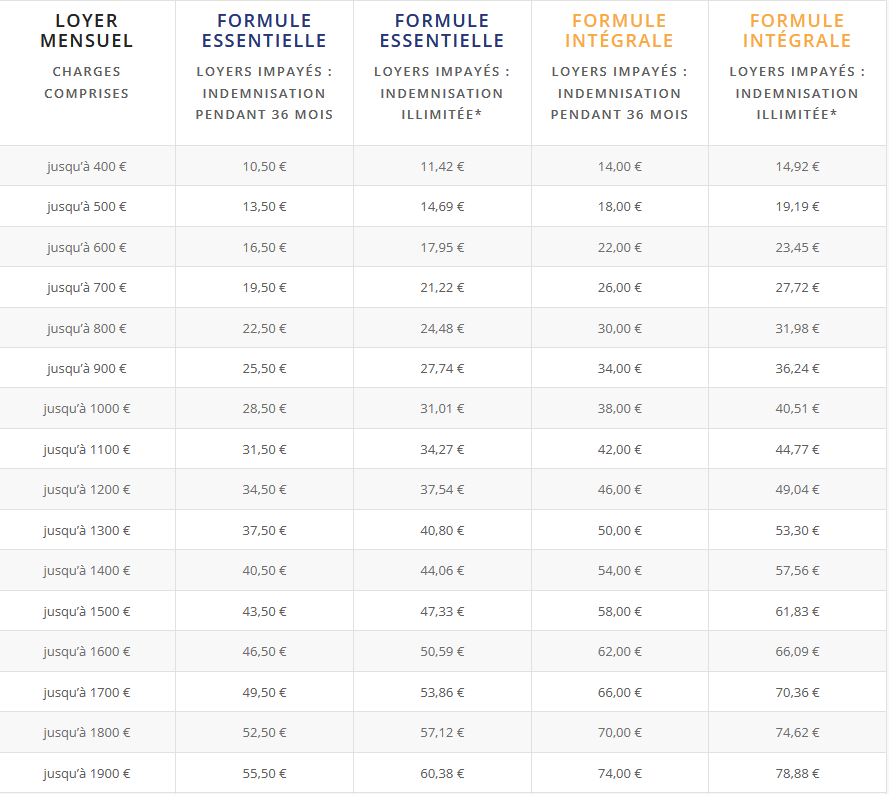Screen dimensions: 889x794
Task: Click the '27,72 €' price cell
Action: coord(797,288)
